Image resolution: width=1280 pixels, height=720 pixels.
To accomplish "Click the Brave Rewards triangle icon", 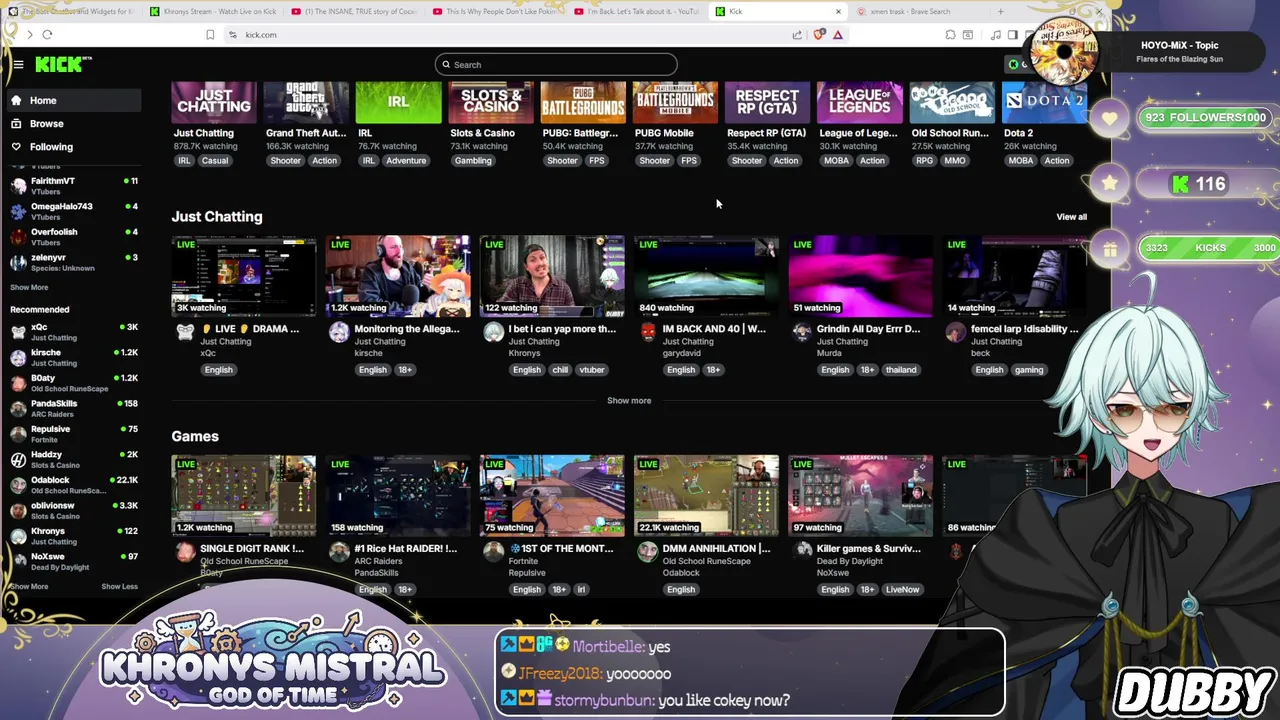I will coord(838,35).
